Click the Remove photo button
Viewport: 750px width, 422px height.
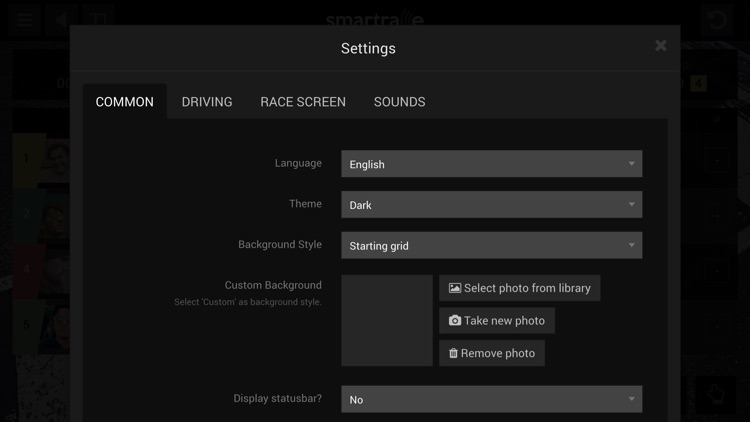[492, 353]
